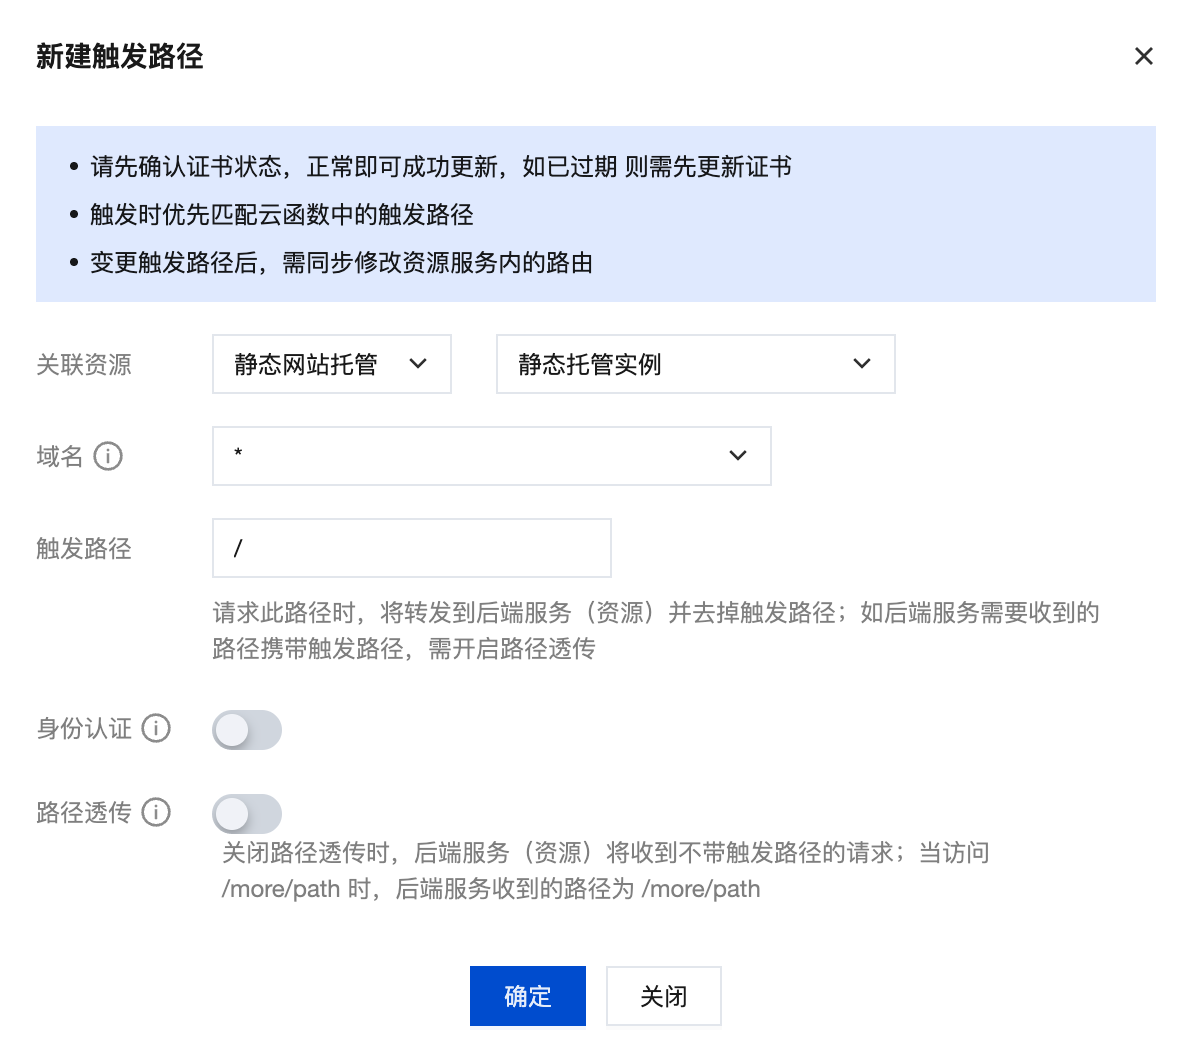The width and height of the screenshot is (1192, 1060).
Task: Select the 触发路径 field label
Action: 84,549
